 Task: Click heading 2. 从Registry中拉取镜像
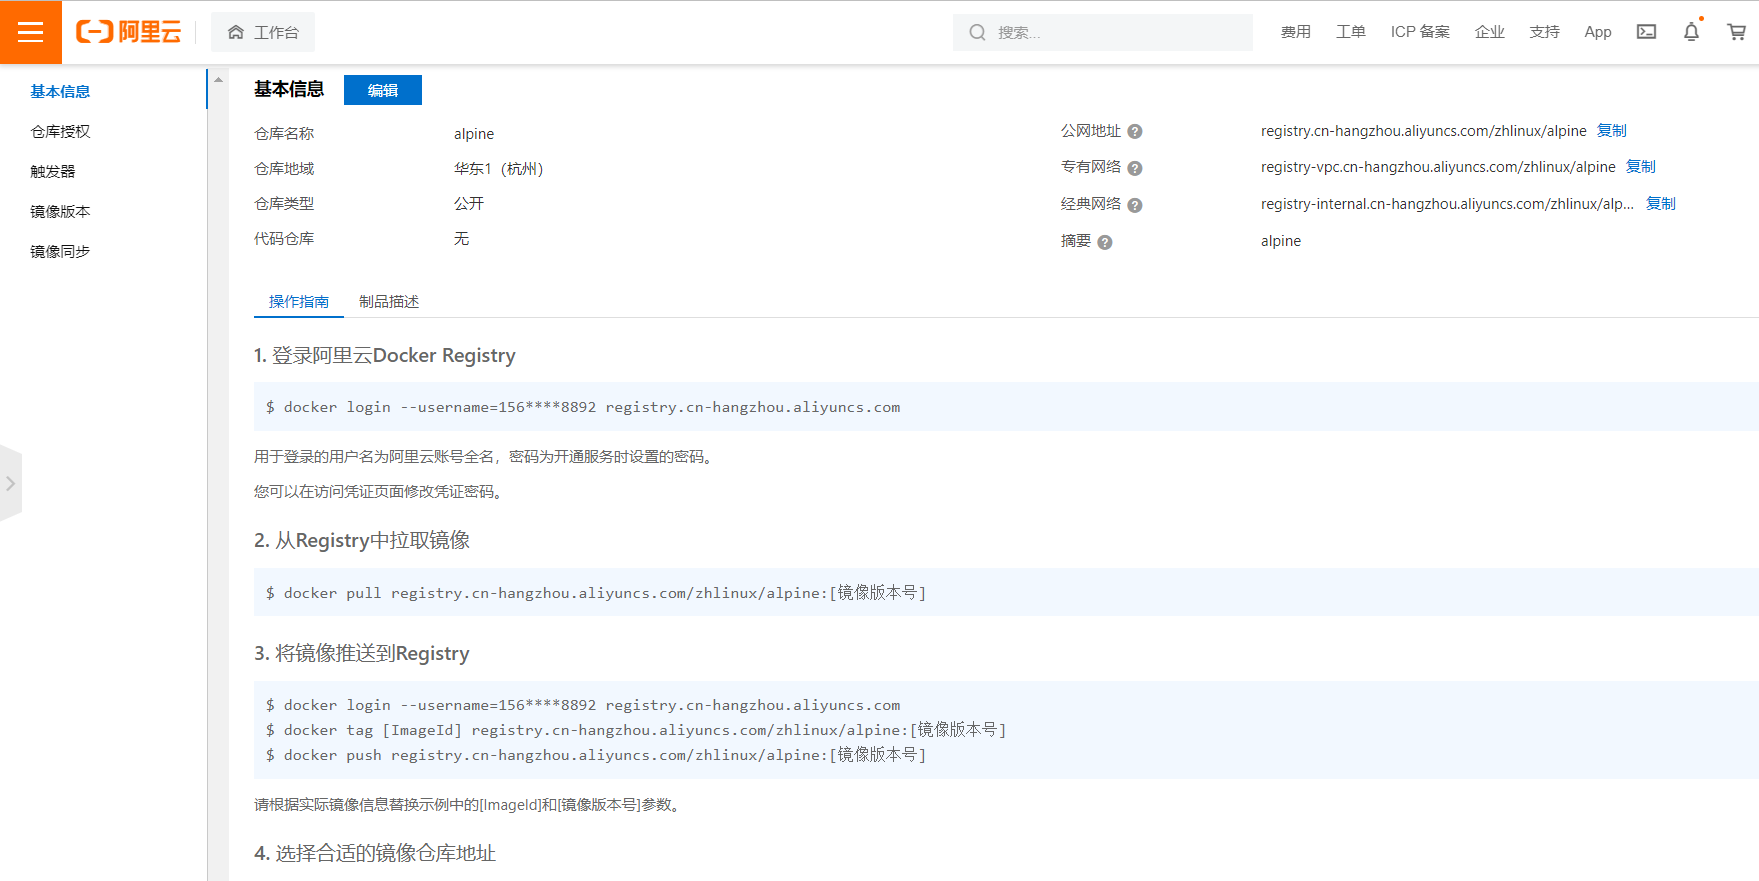(x=362, y=541)
